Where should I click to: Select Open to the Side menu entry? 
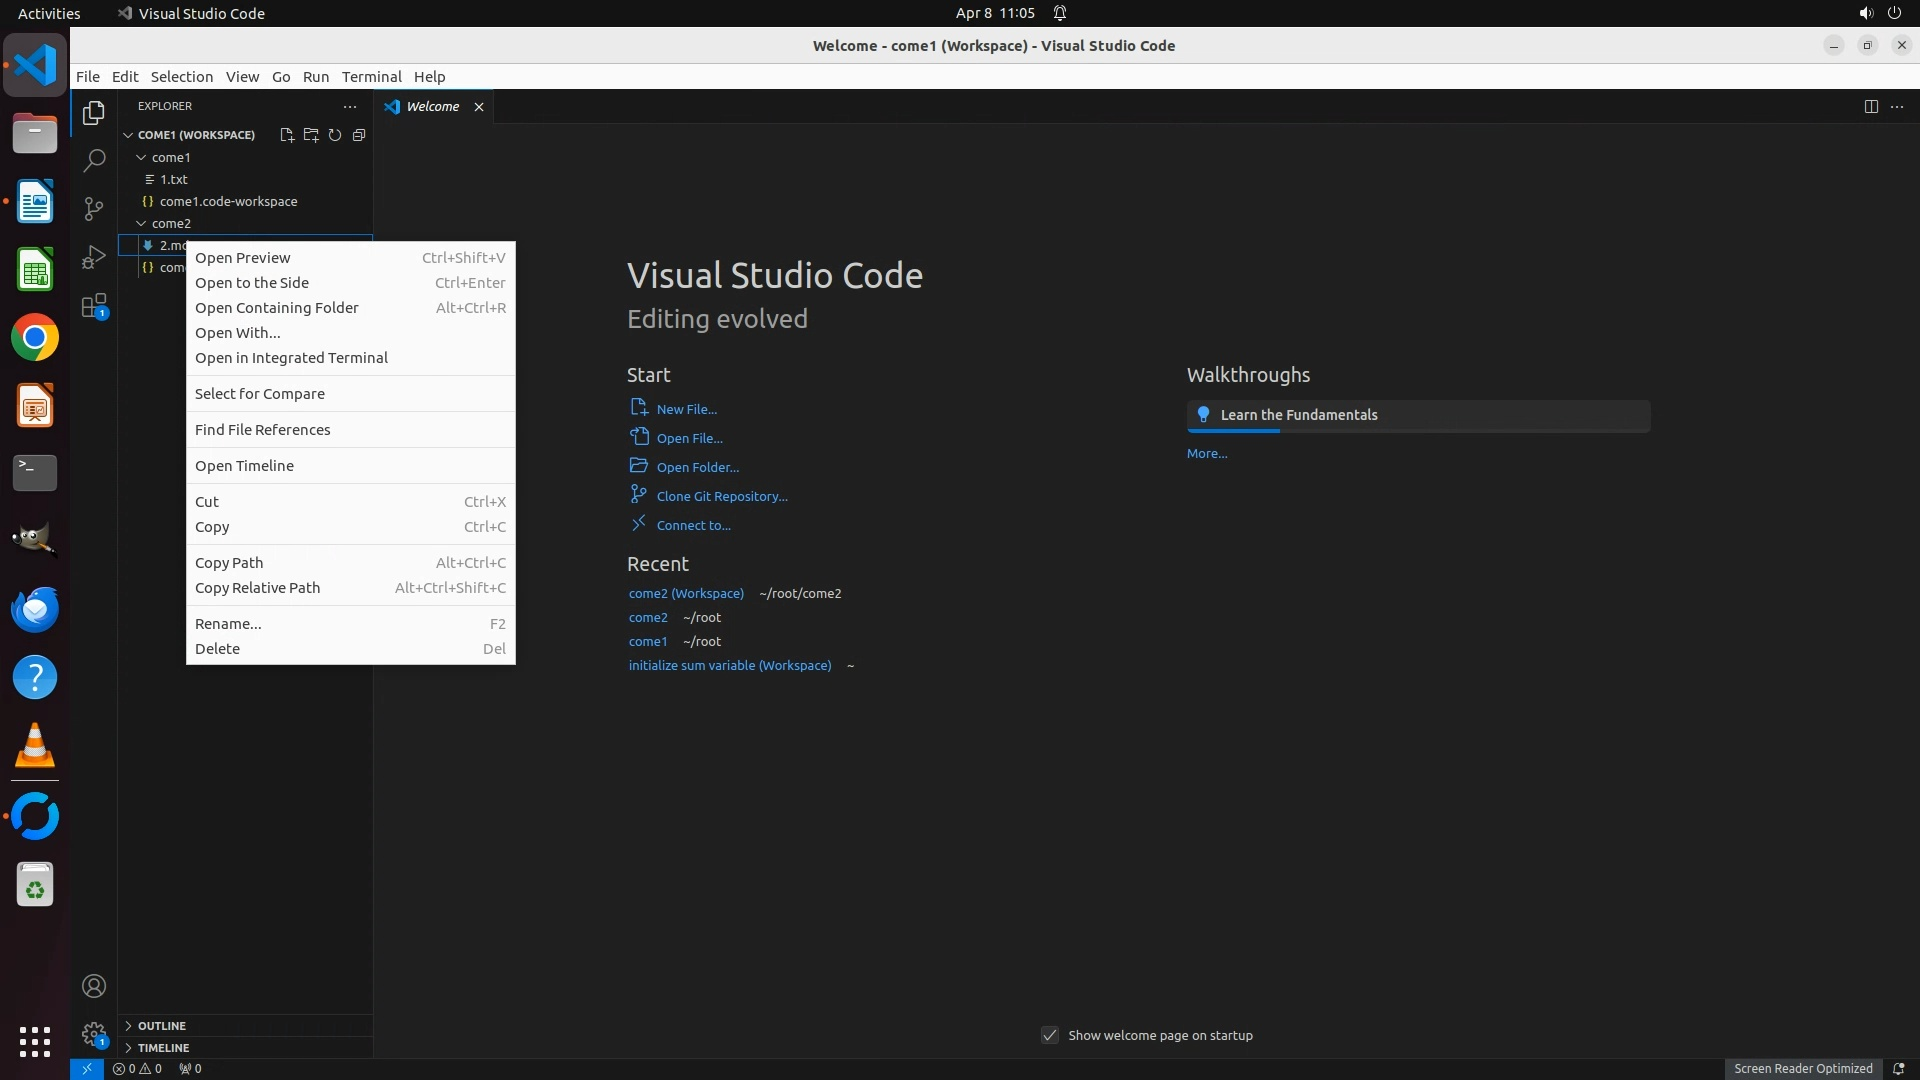coord(252,283)
